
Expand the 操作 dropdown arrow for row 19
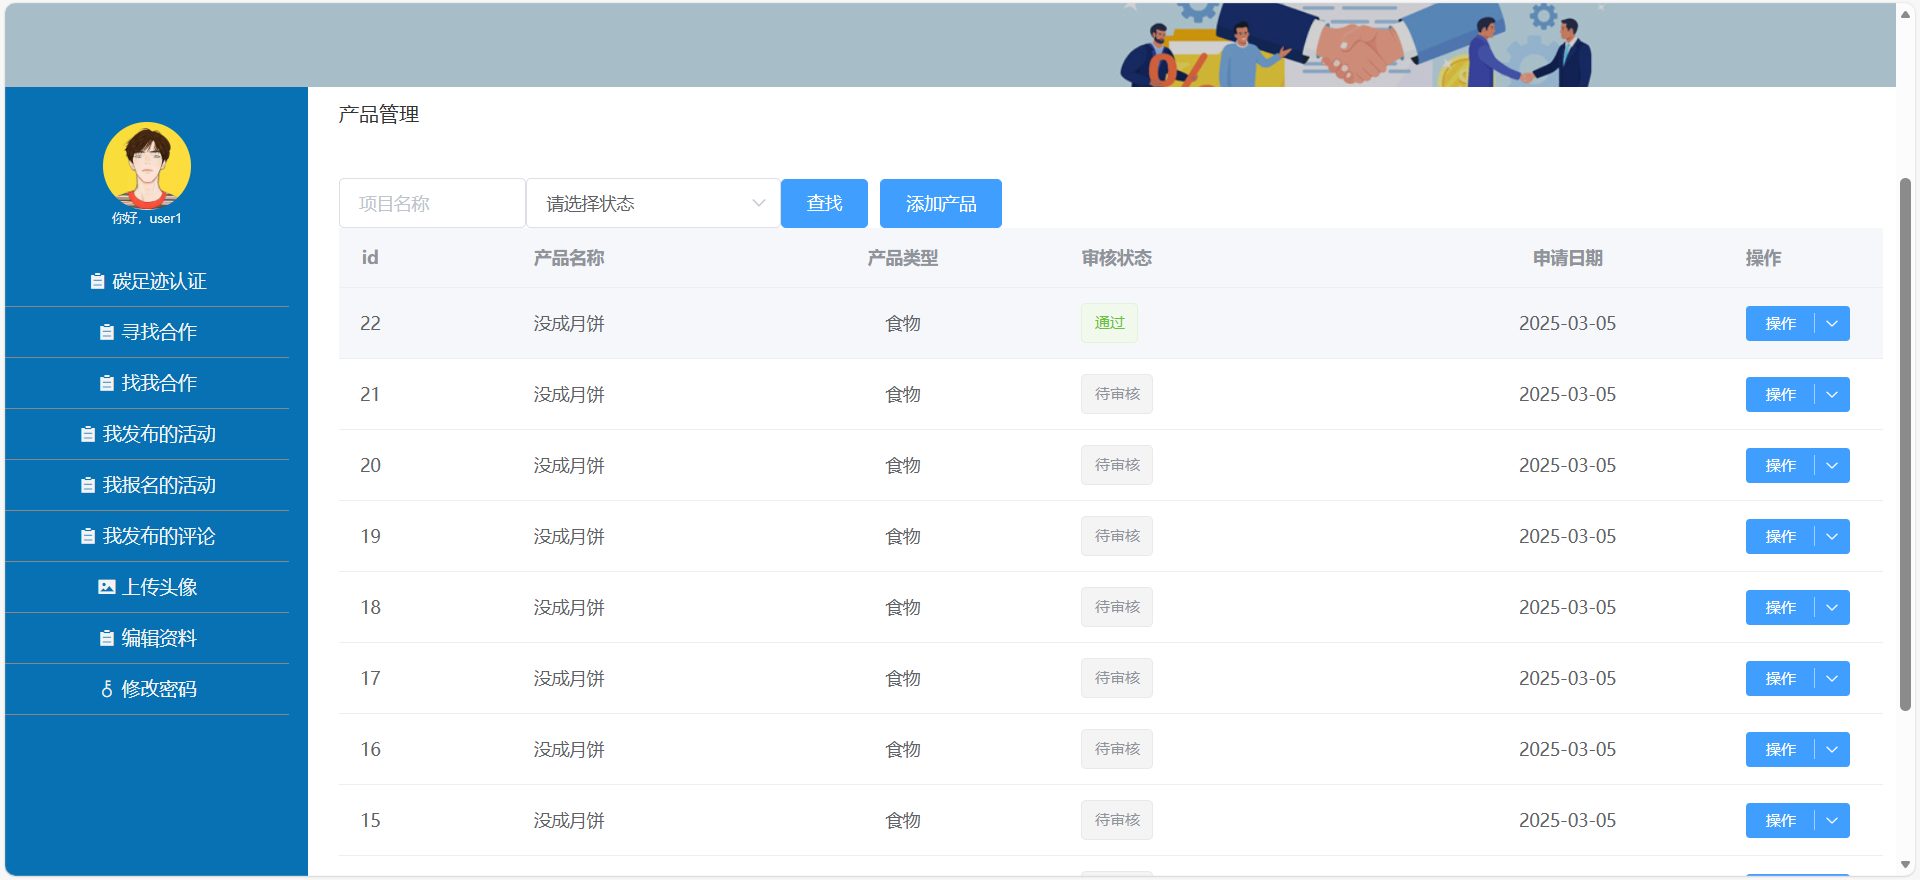[x=1832, y=537]
